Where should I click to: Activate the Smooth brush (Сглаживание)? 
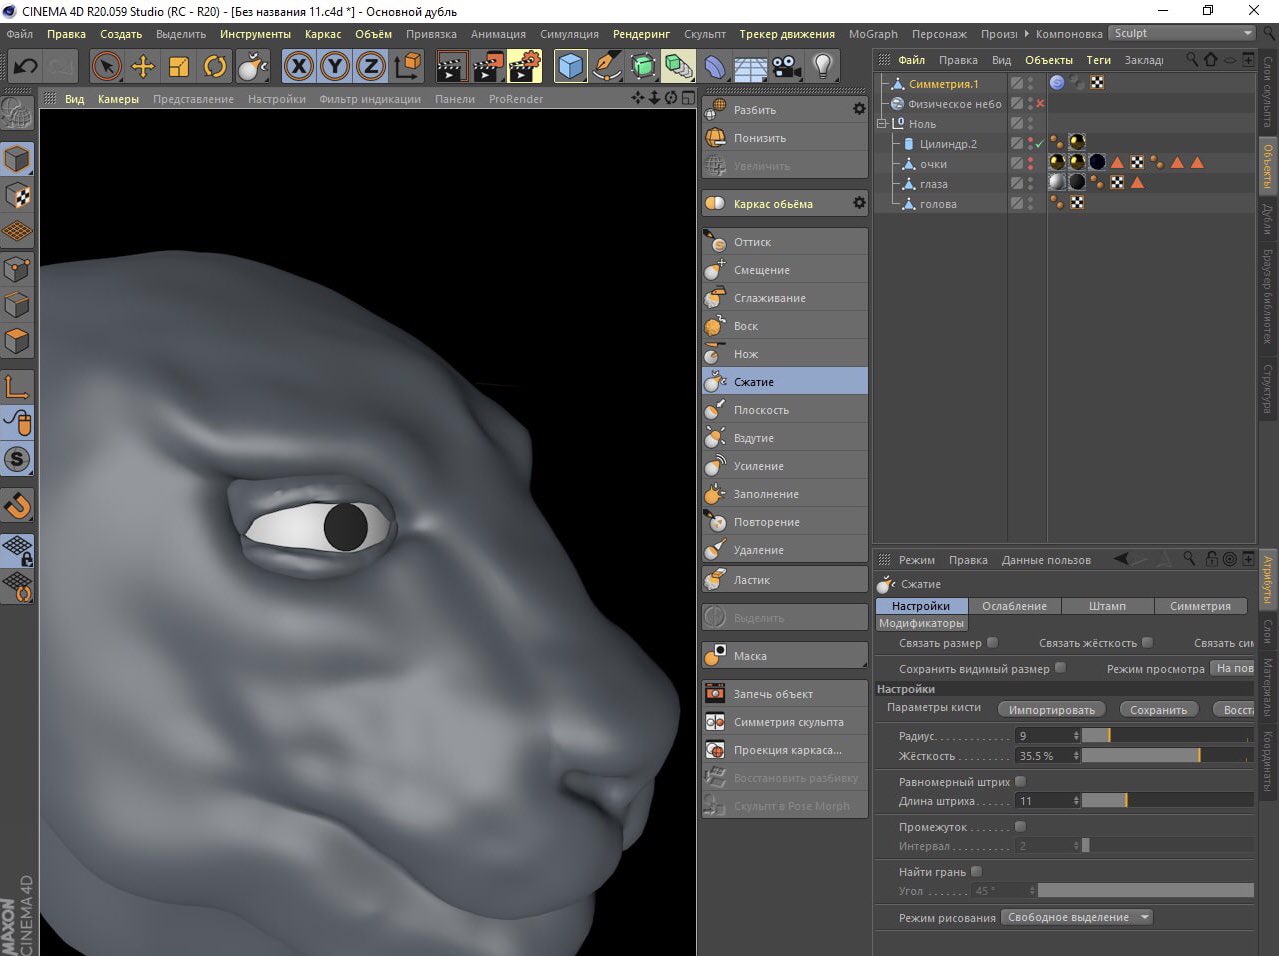769,298
